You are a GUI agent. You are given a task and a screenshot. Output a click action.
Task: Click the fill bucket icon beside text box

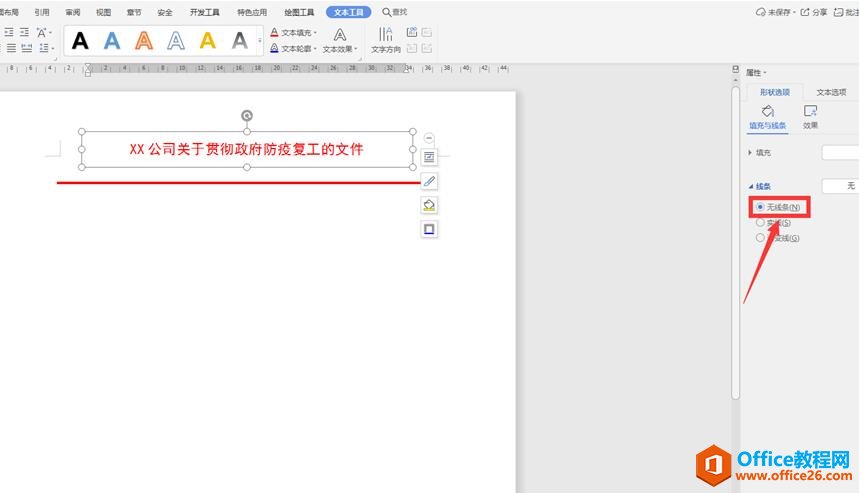[429, 205]
